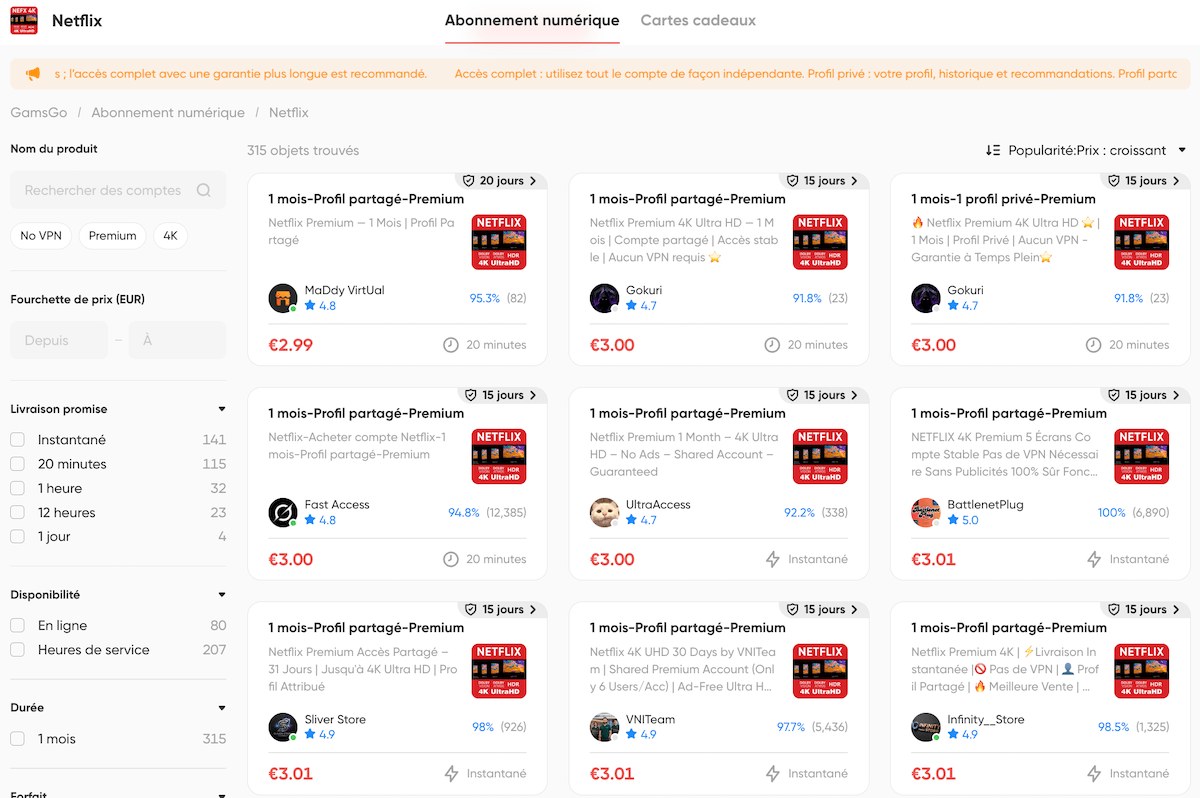Image resolution: width=1200 pixels, height=798 pixels.
Task: Click star rating icon for Fast Access
Action: pyautogui.click(x=310, y=520)
